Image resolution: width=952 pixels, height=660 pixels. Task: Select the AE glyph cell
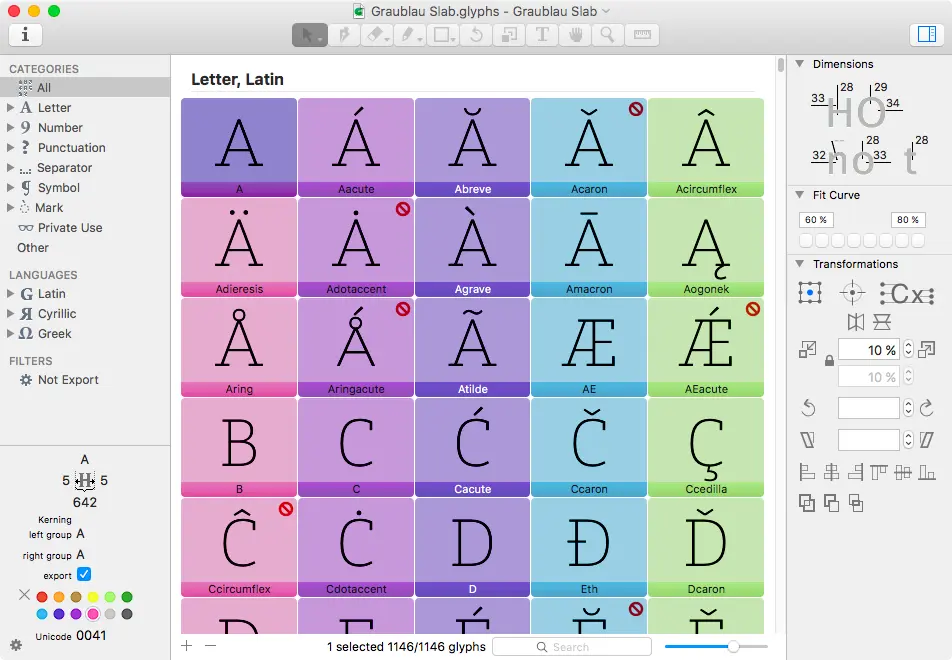[x=588, y=347]
